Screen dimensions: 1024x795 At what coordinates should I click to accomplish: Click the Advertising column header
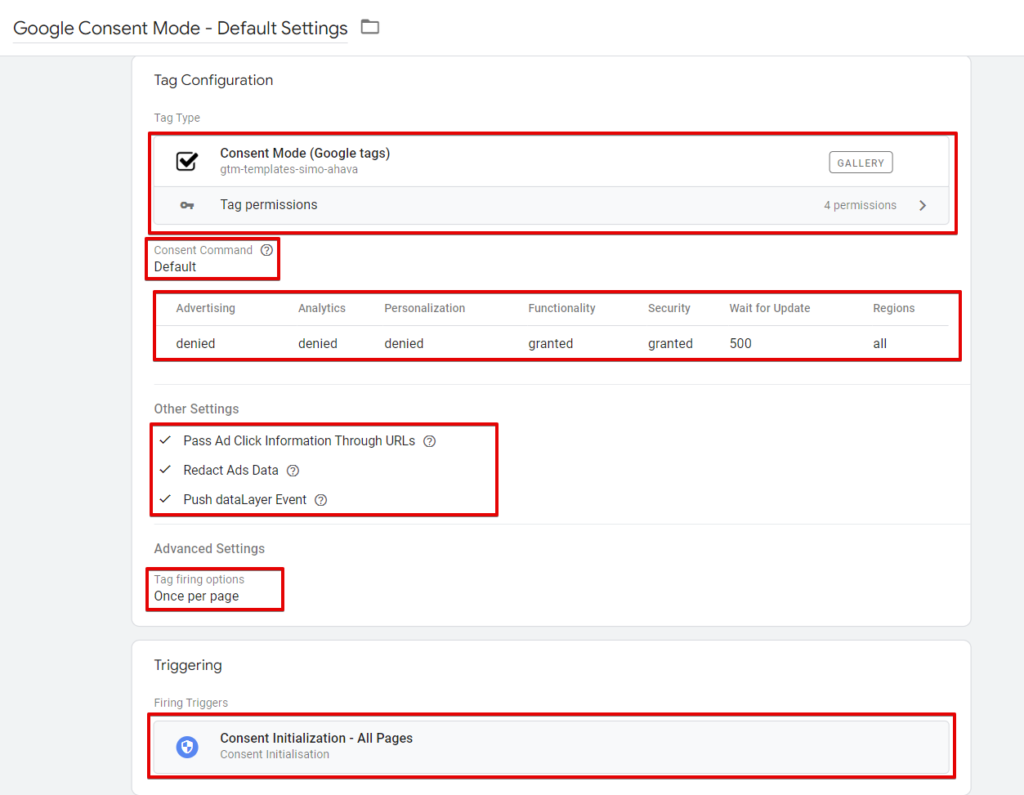(205, 308)
